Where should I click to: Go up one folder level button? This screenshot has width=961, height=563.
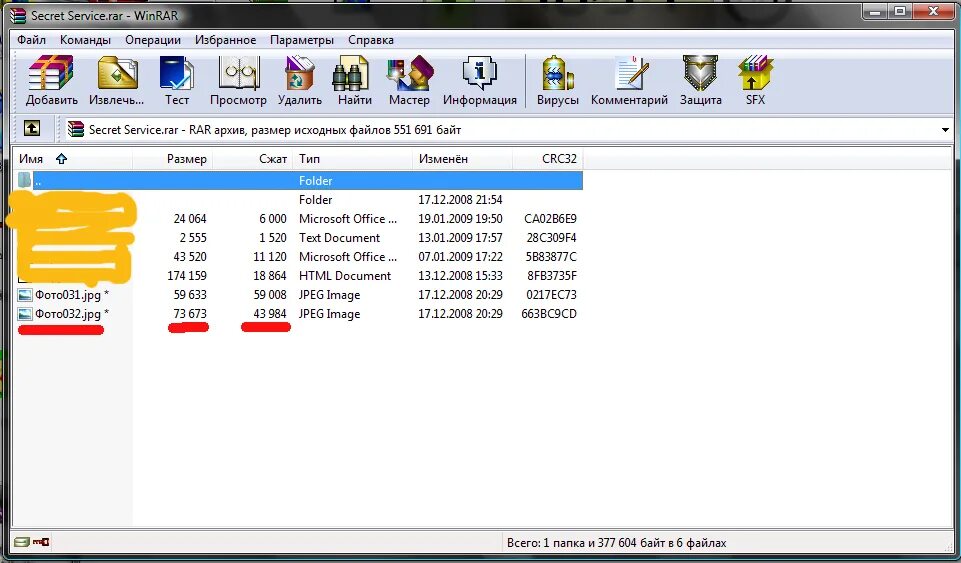click(x=32, y=128)
